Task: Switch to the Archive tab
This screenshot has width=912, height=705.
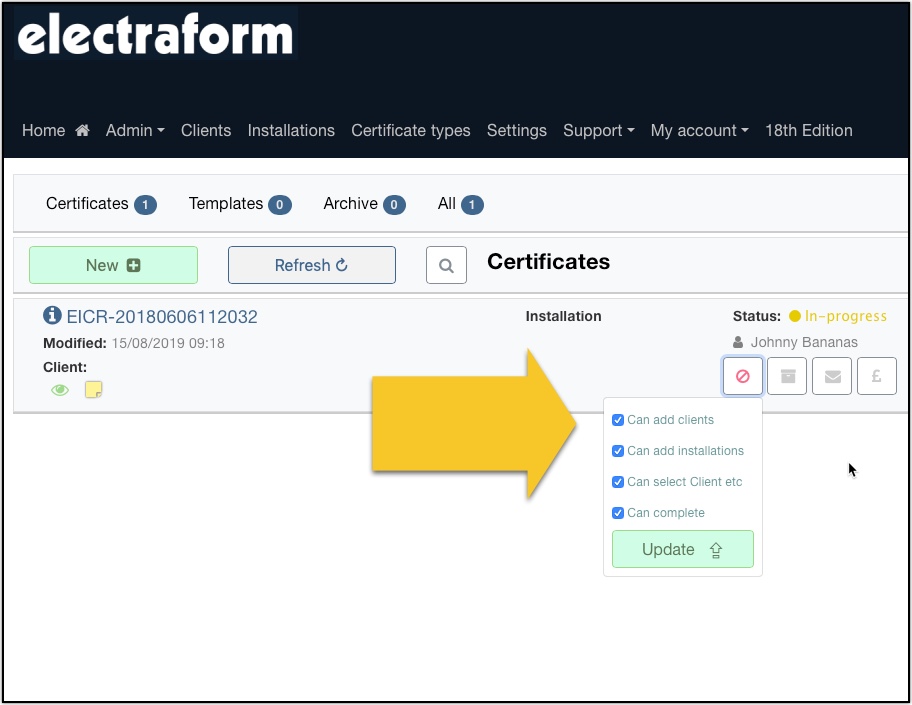Action: [x=364, y=204]
